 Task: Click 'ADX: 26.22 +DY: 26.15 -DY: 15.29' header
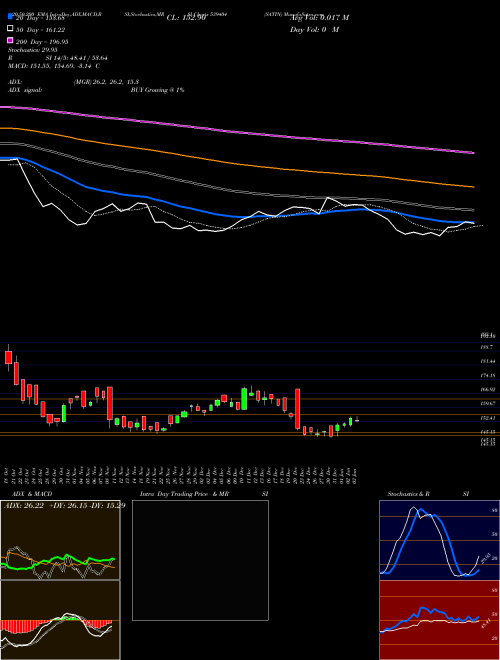[64, 505]
